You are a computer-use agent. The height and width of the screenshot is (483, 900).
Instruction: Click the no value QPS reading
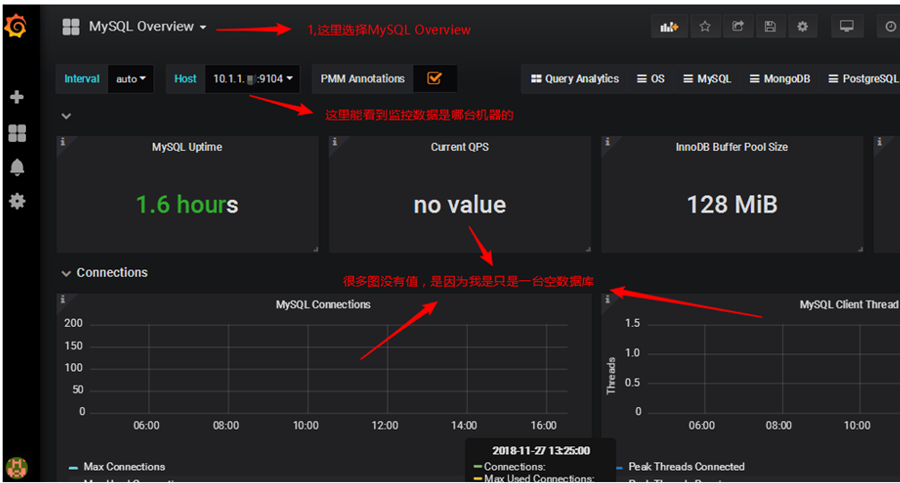pos(460,205)
